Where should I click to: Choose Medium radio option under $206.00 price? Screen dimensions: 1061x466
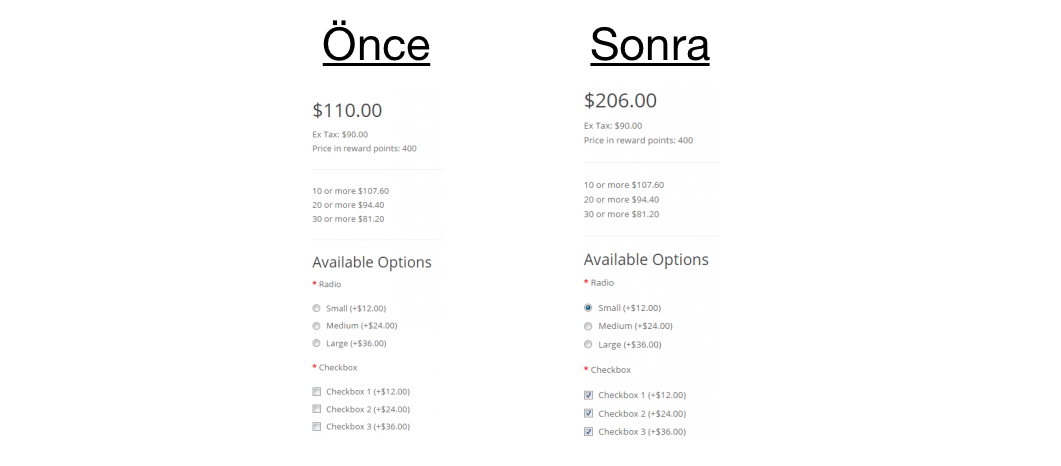588,326
